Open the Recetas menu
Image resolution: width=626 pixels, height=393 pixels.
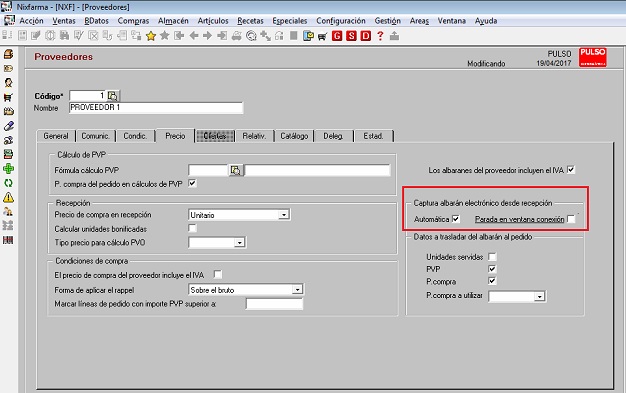(250, 21)
